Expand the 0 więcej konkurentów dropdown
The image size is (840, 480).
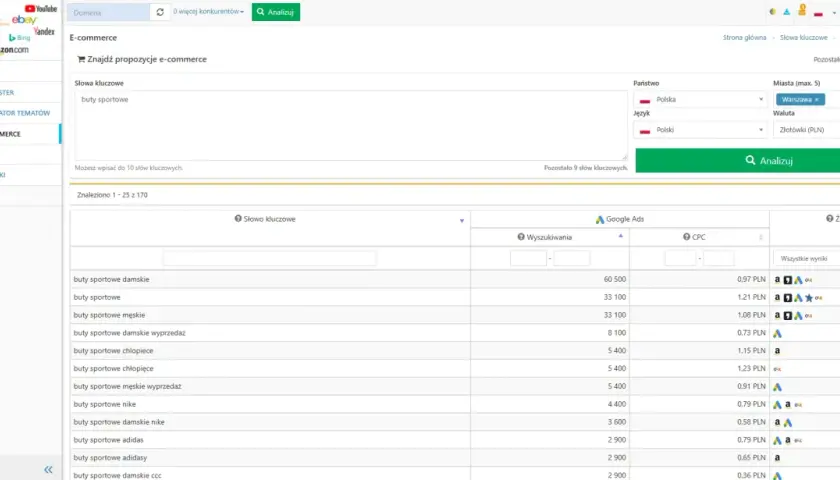[208, 11]
